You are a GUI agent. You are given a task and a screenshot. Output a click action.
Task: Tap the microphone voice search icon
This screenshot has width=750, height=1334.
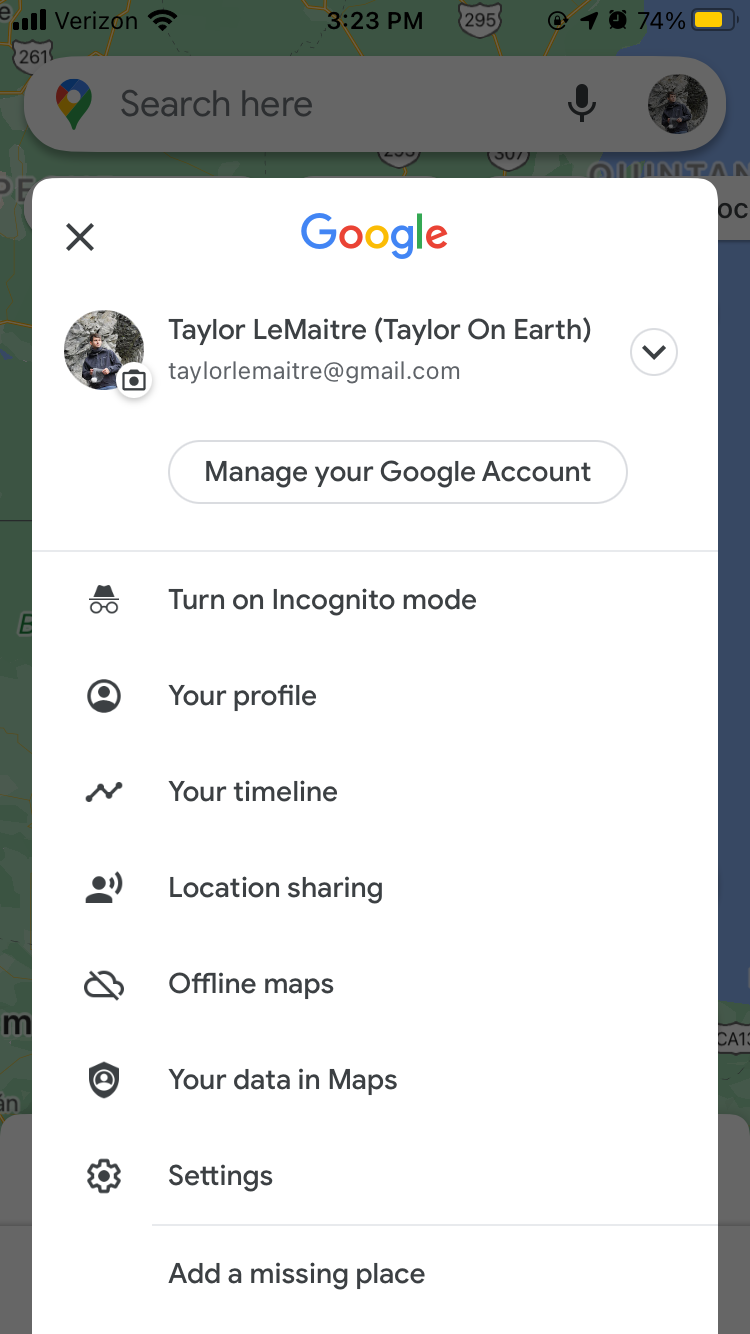tap(582, 104)
